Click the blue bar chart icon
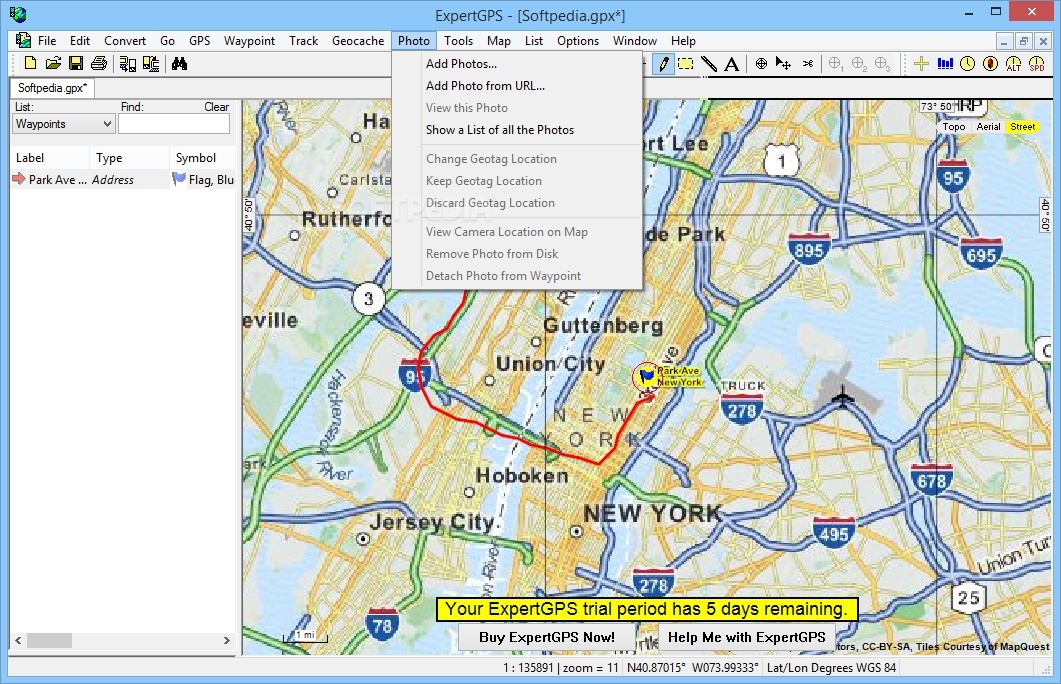 (x=945, y=64)
